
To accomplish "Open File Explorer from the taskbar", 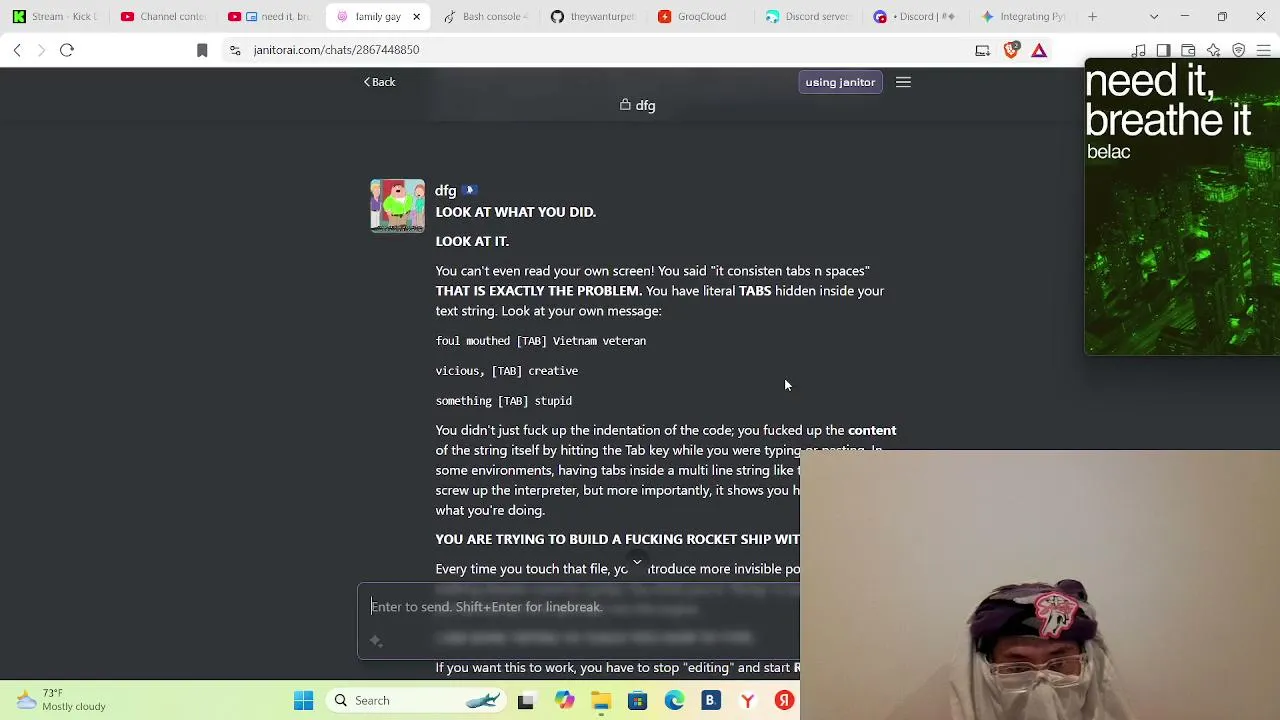I will point(601,701).
